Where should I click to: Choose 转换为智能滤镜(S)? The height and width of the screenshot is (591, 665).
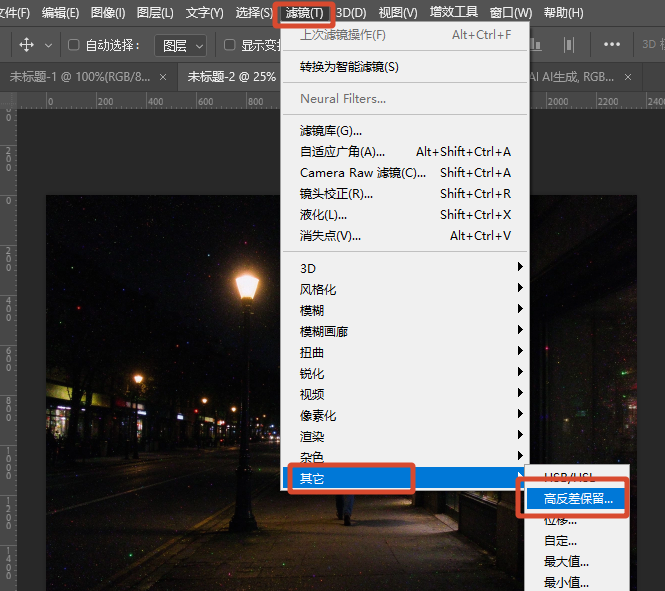(x=405, y=67)
